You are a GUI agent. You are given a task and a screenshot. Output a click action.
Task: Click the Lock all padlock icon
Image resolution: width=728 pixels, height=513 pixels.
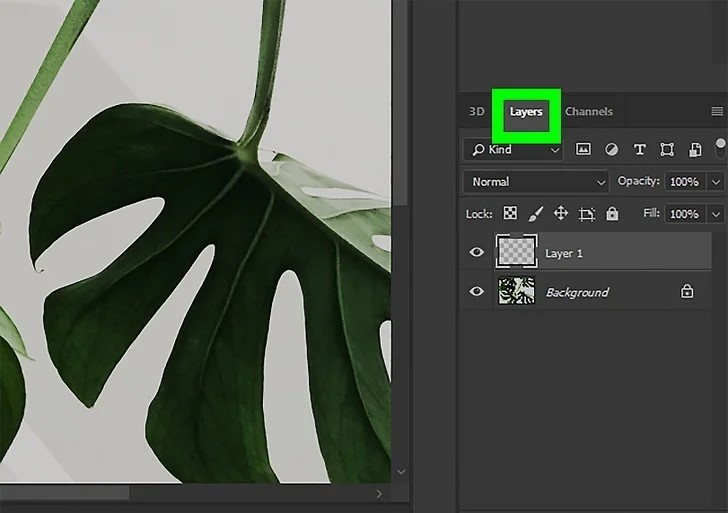point(612,214)
